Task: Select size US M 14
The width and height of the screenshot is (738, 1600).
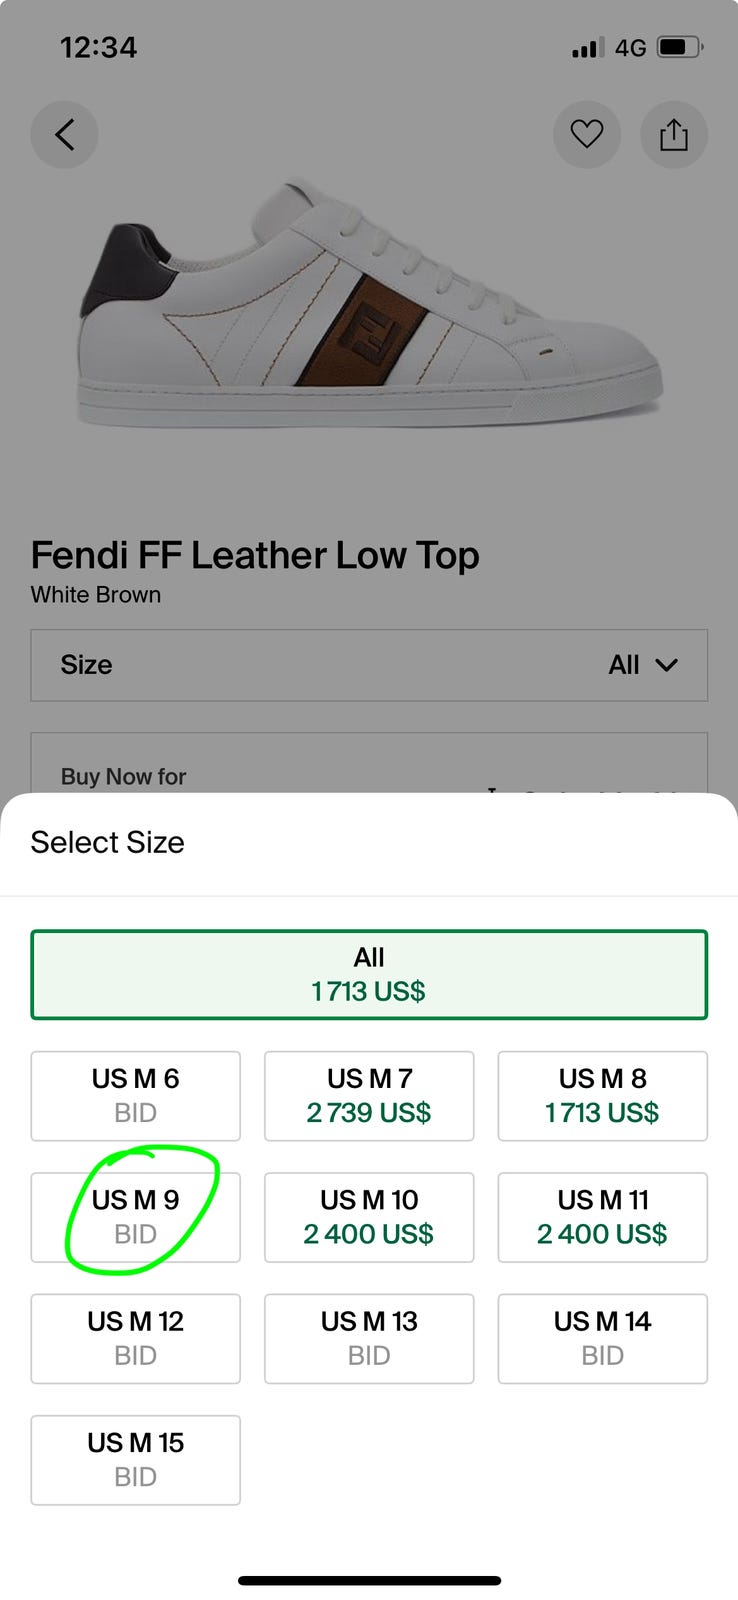Action: point(602,1339)
